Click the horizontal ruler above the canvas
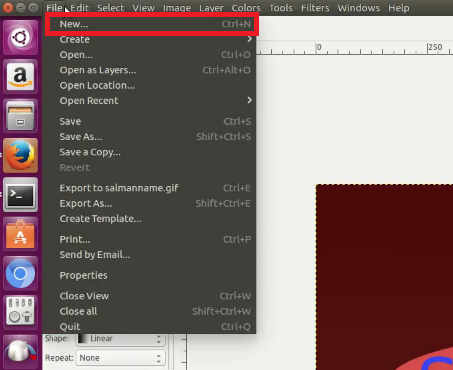 click(x=354, y=48)
